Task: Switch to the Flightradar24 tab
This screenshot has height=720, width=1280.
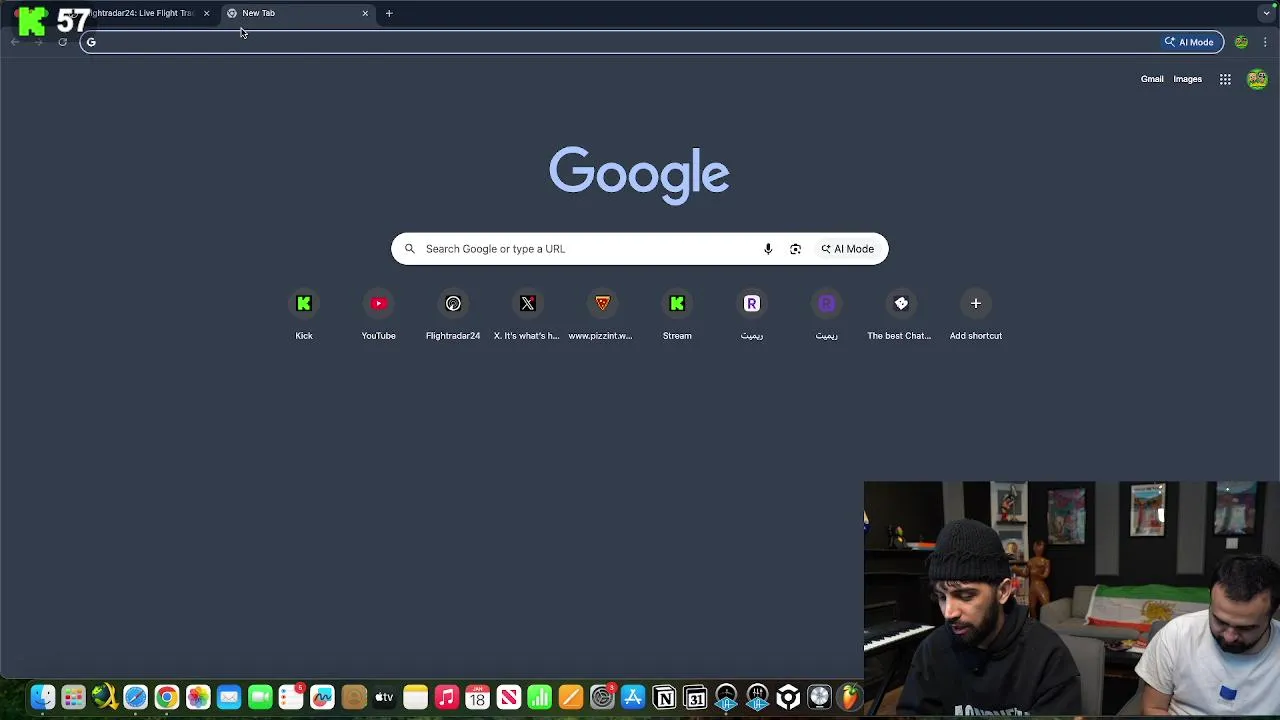Action: click(140, 13)
